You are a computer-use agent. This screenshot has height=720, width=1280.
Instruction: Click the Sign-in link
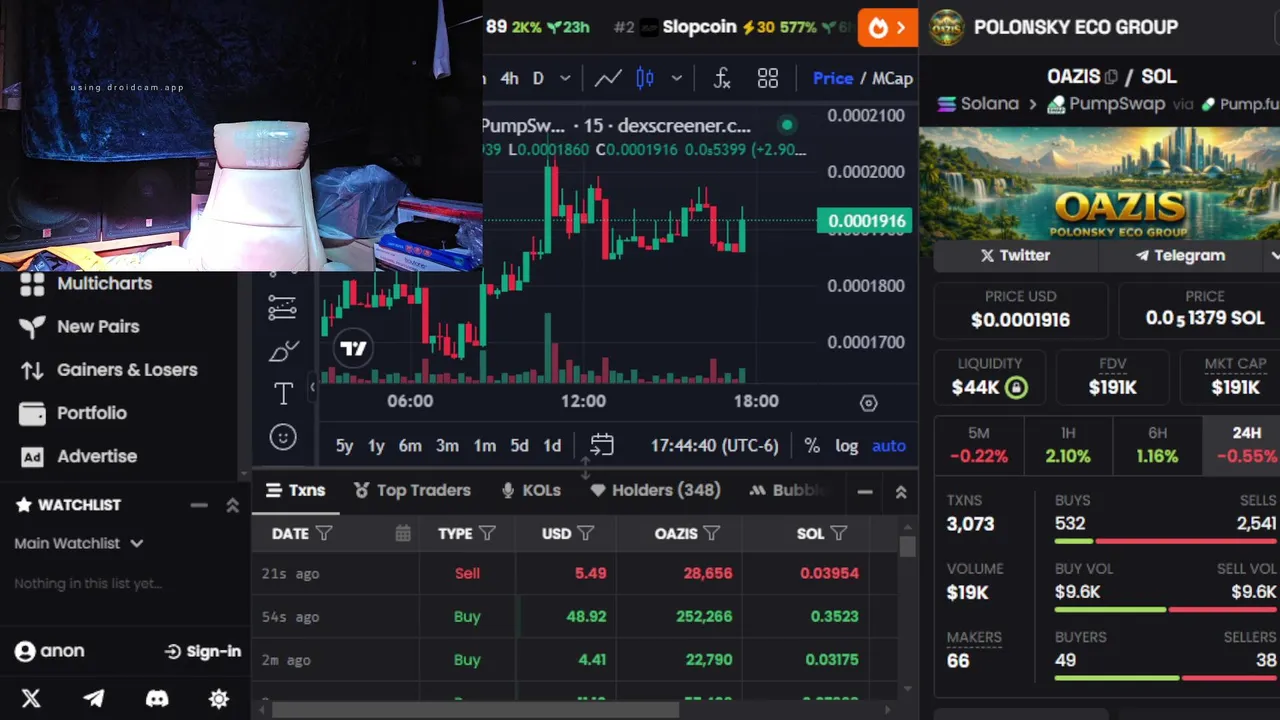pyautogui.click(x=203, y=651)
